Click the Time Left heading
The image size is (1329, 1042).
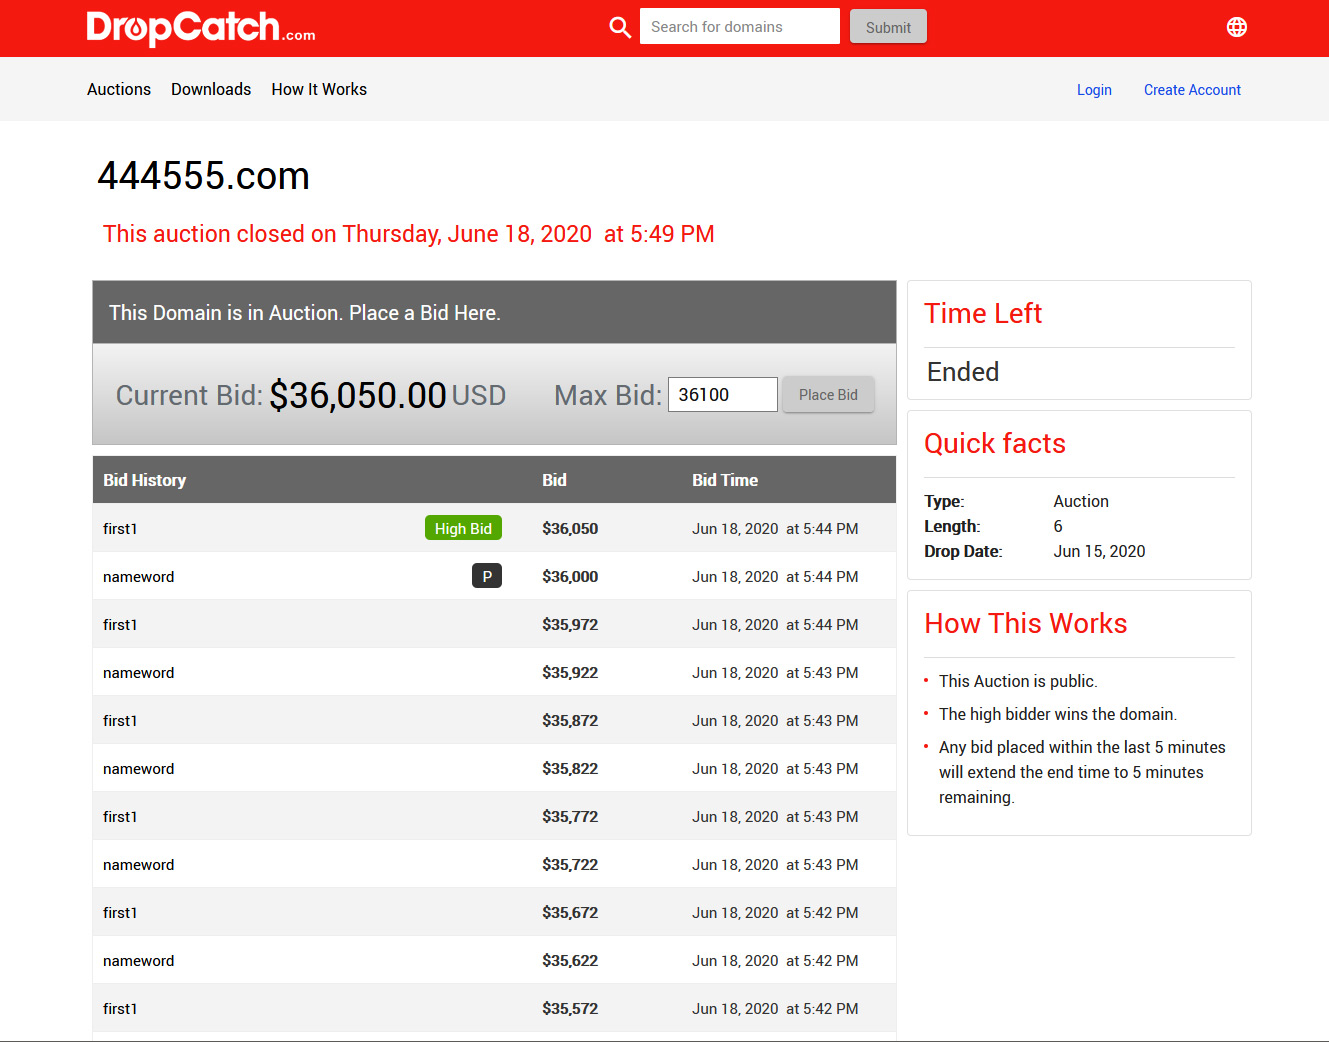point(983,313)
